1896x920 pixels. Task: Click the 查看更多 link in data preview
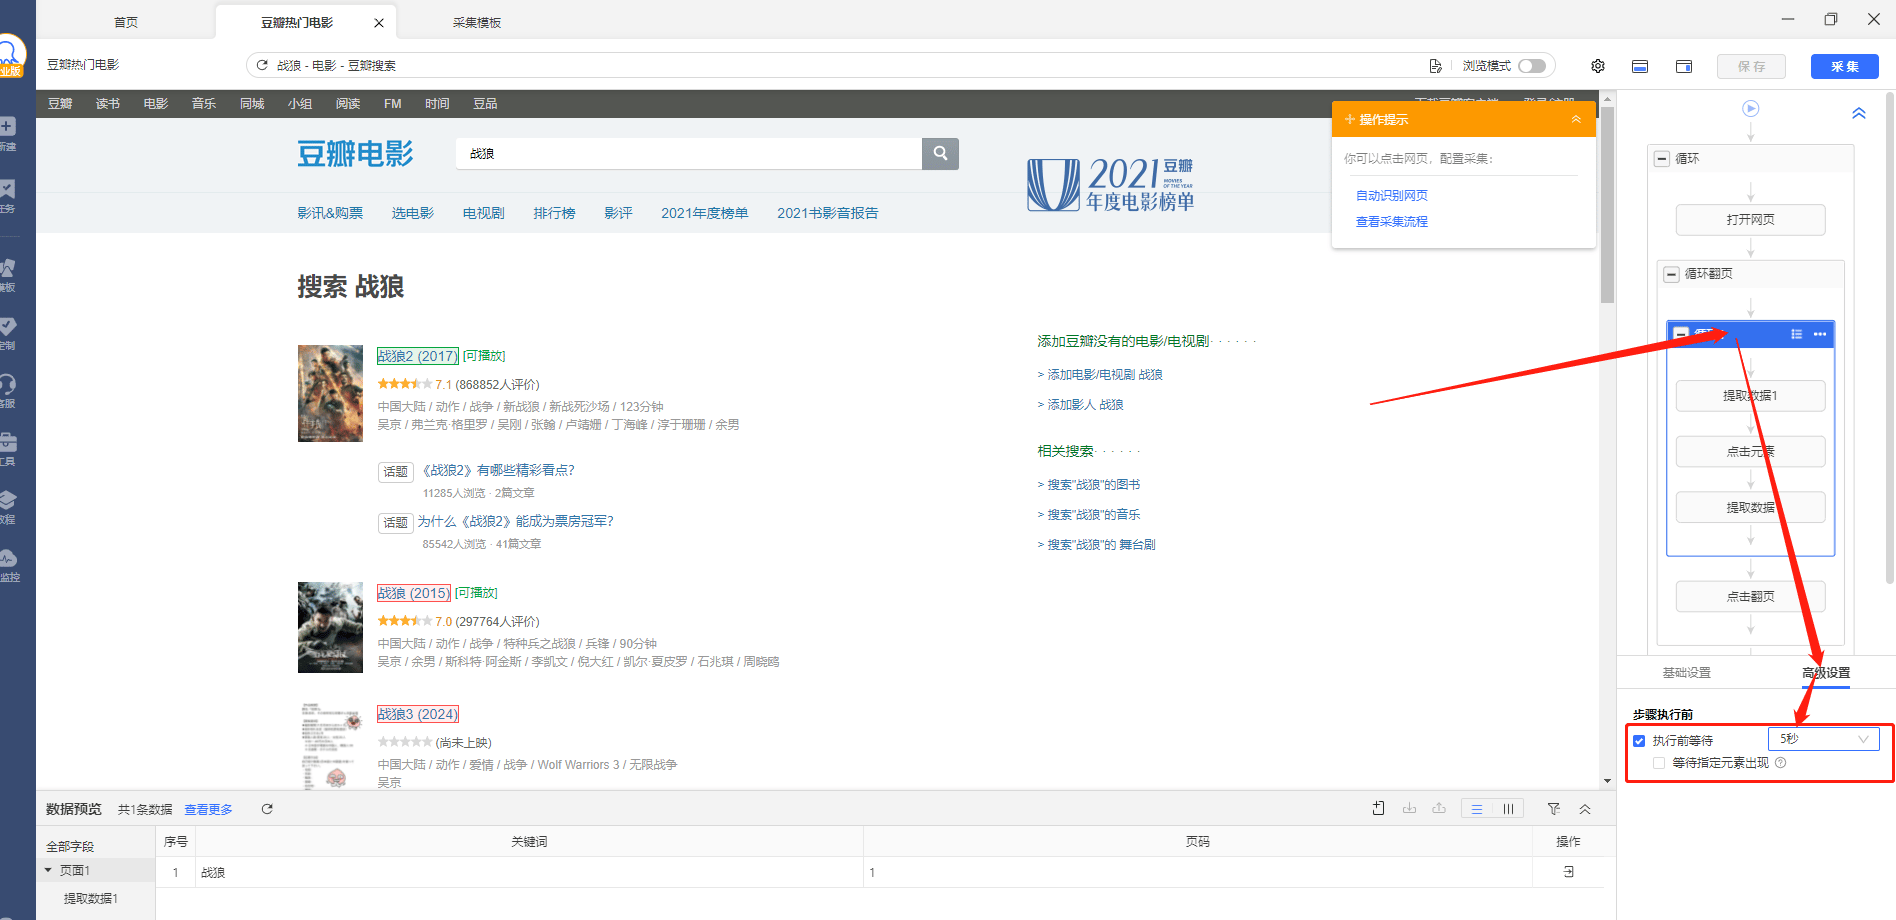pos(208,810)
